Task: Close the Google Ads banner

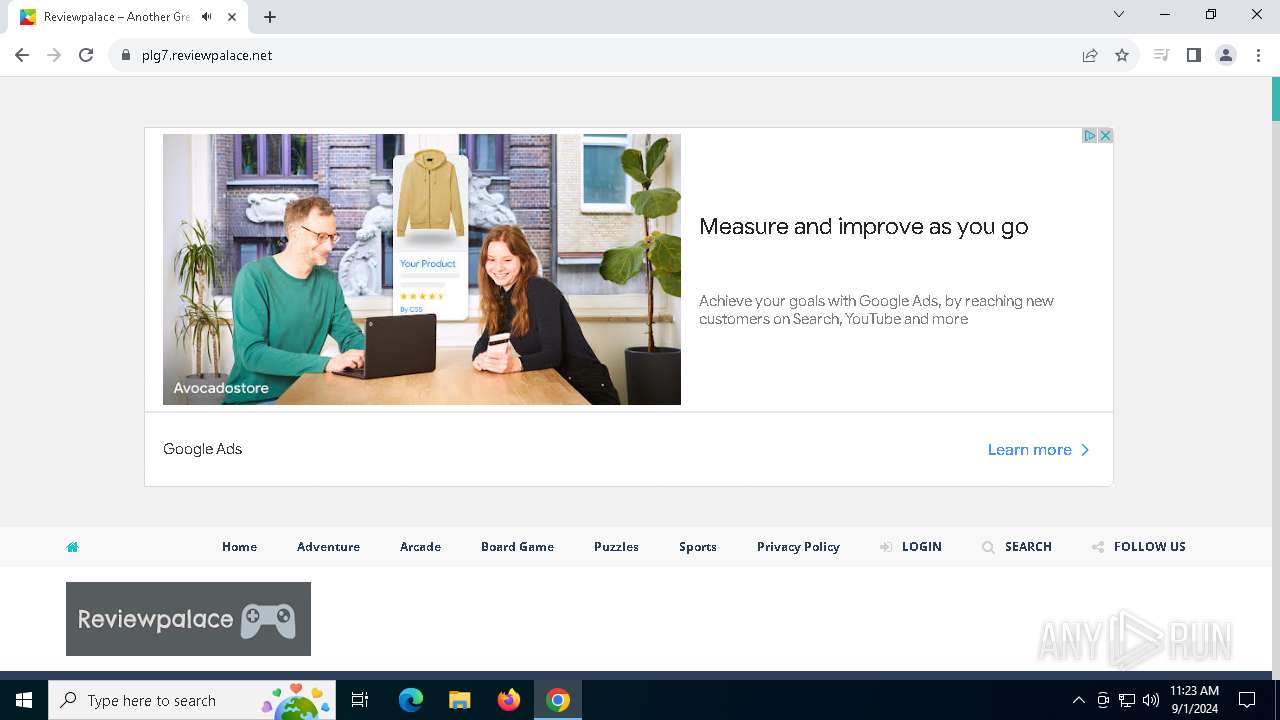Action: 1105,135
